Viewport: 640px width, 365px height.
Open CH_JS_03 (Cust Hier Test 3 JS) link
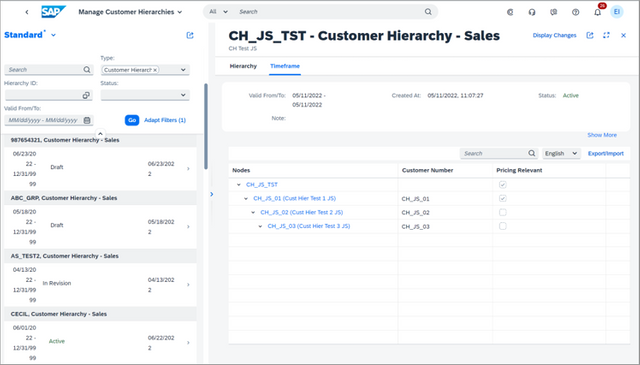pos(309,226)
